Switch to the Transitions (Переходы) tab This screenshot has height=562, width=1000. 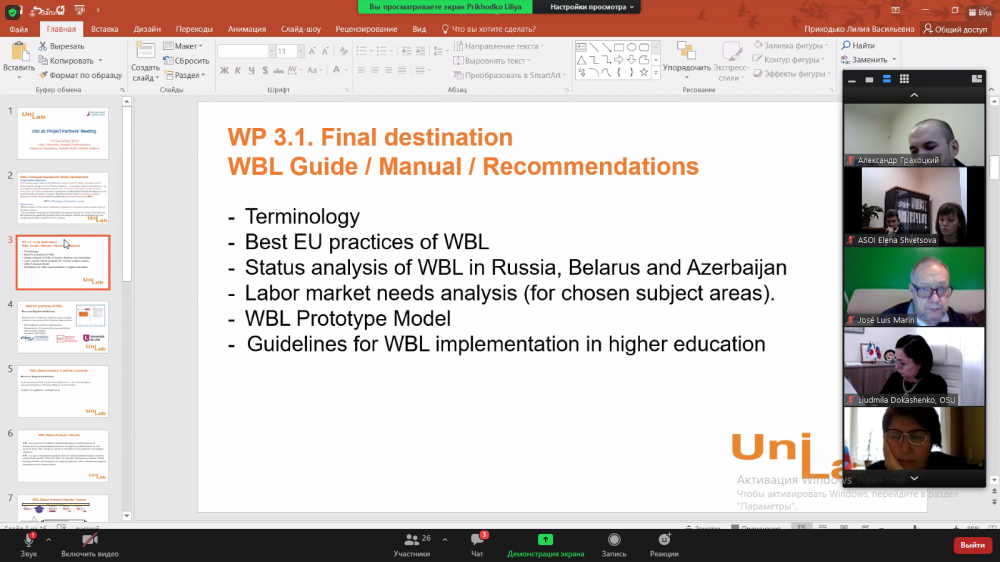[195, 29]
